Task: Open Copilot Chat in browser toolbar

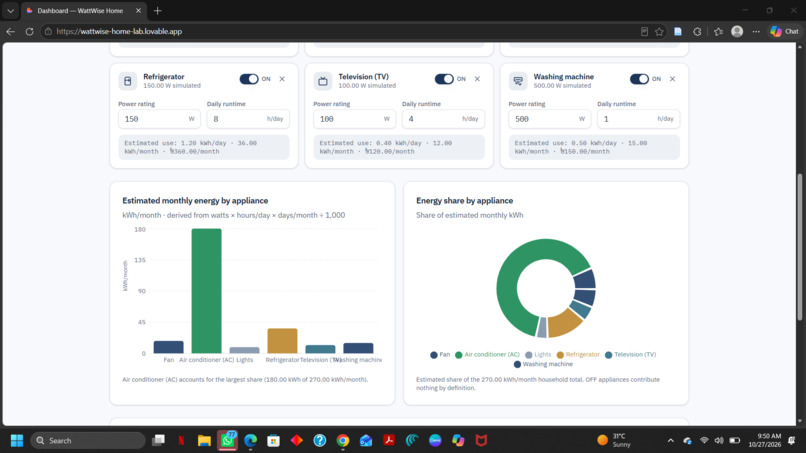Action: point(784,31)
